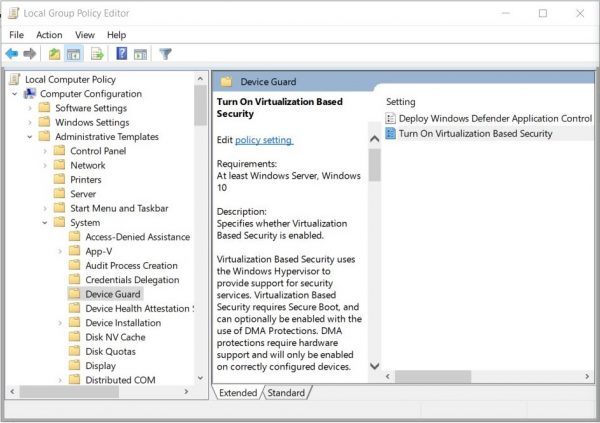Click the 'policy setting' edit link
The height and width of the screenshot is (423, 600).
(x=264, y=140)
